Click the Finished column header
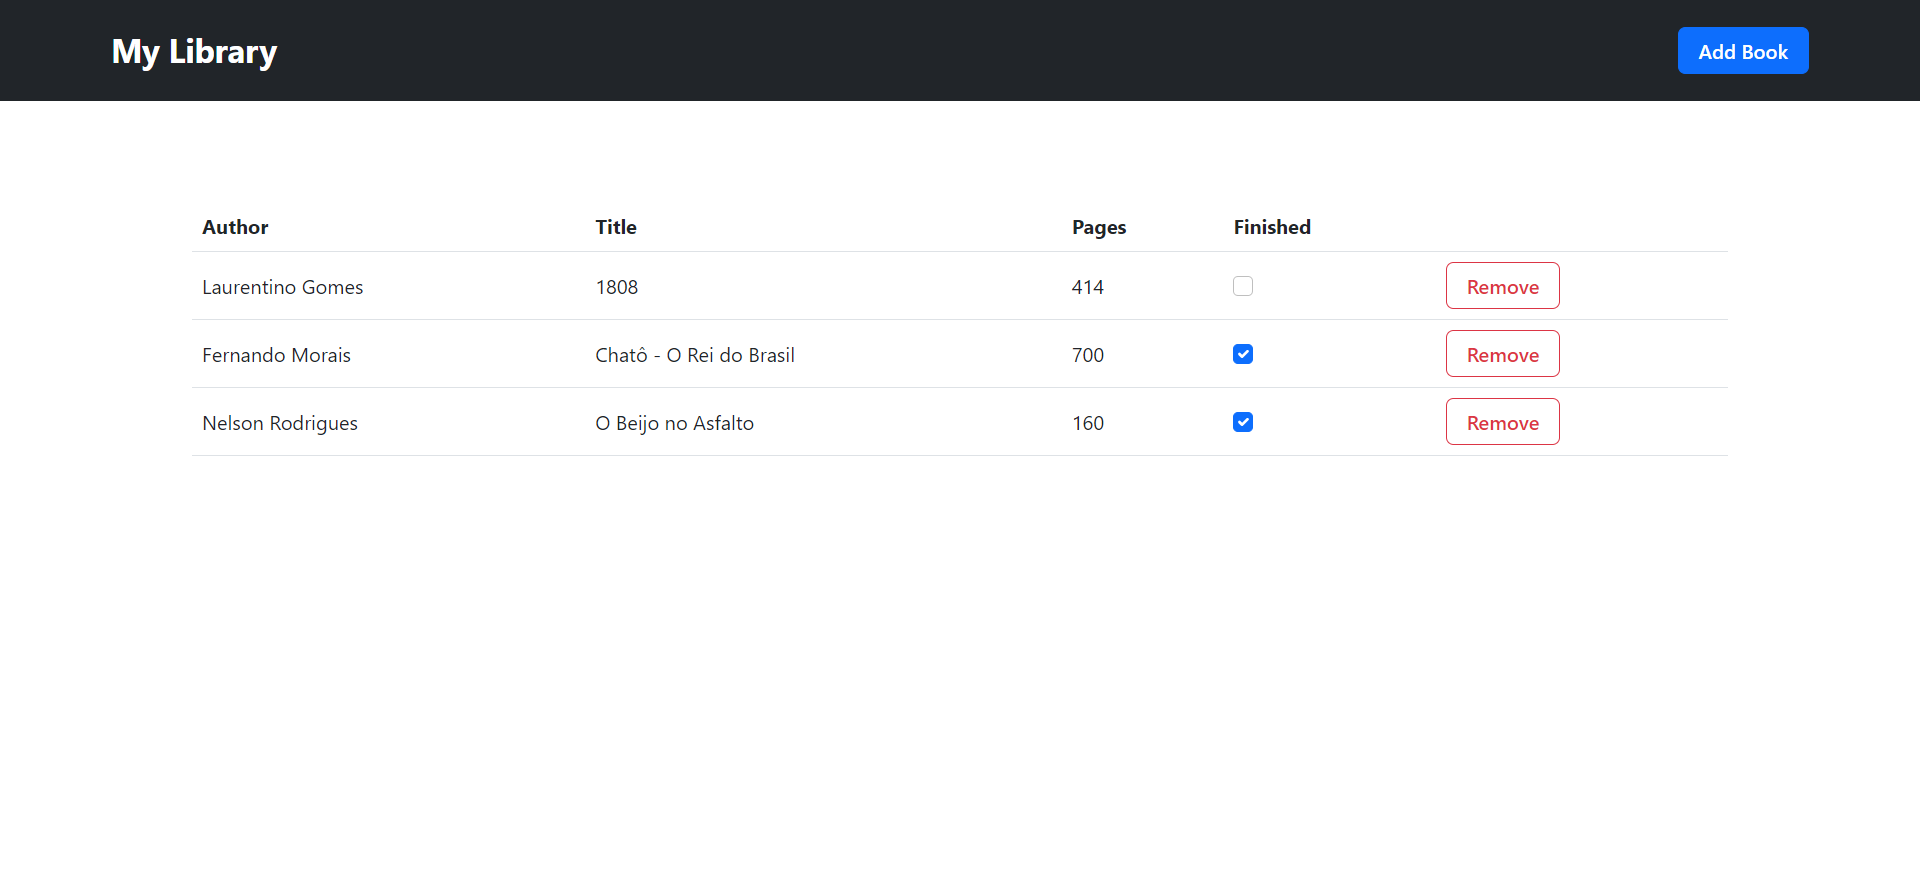This screenshot has width=1920, height=888. tap(1271, 227)
